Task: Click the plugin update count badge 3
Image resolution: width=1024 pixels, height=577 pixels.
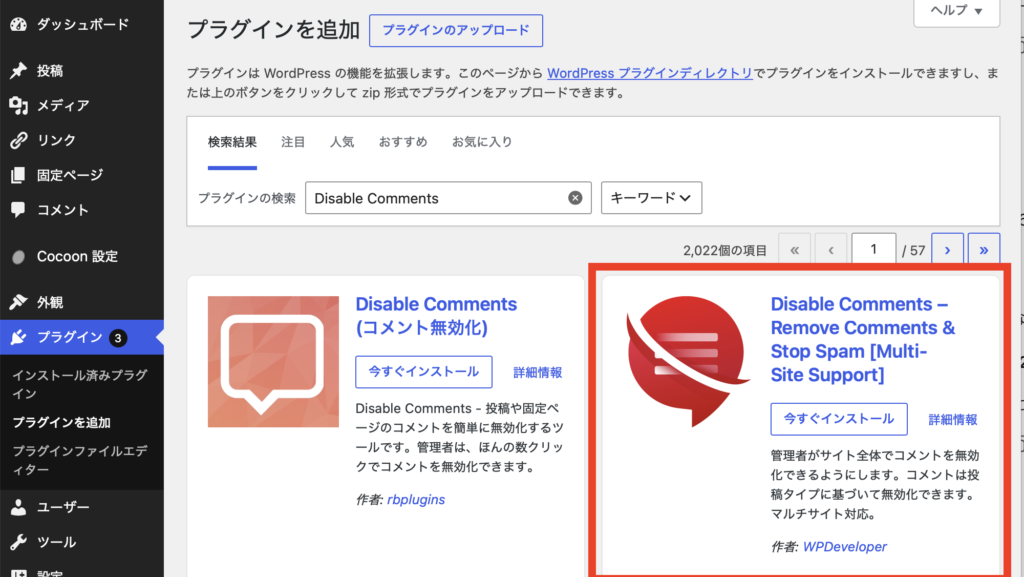Action: [x=118, y=337]
